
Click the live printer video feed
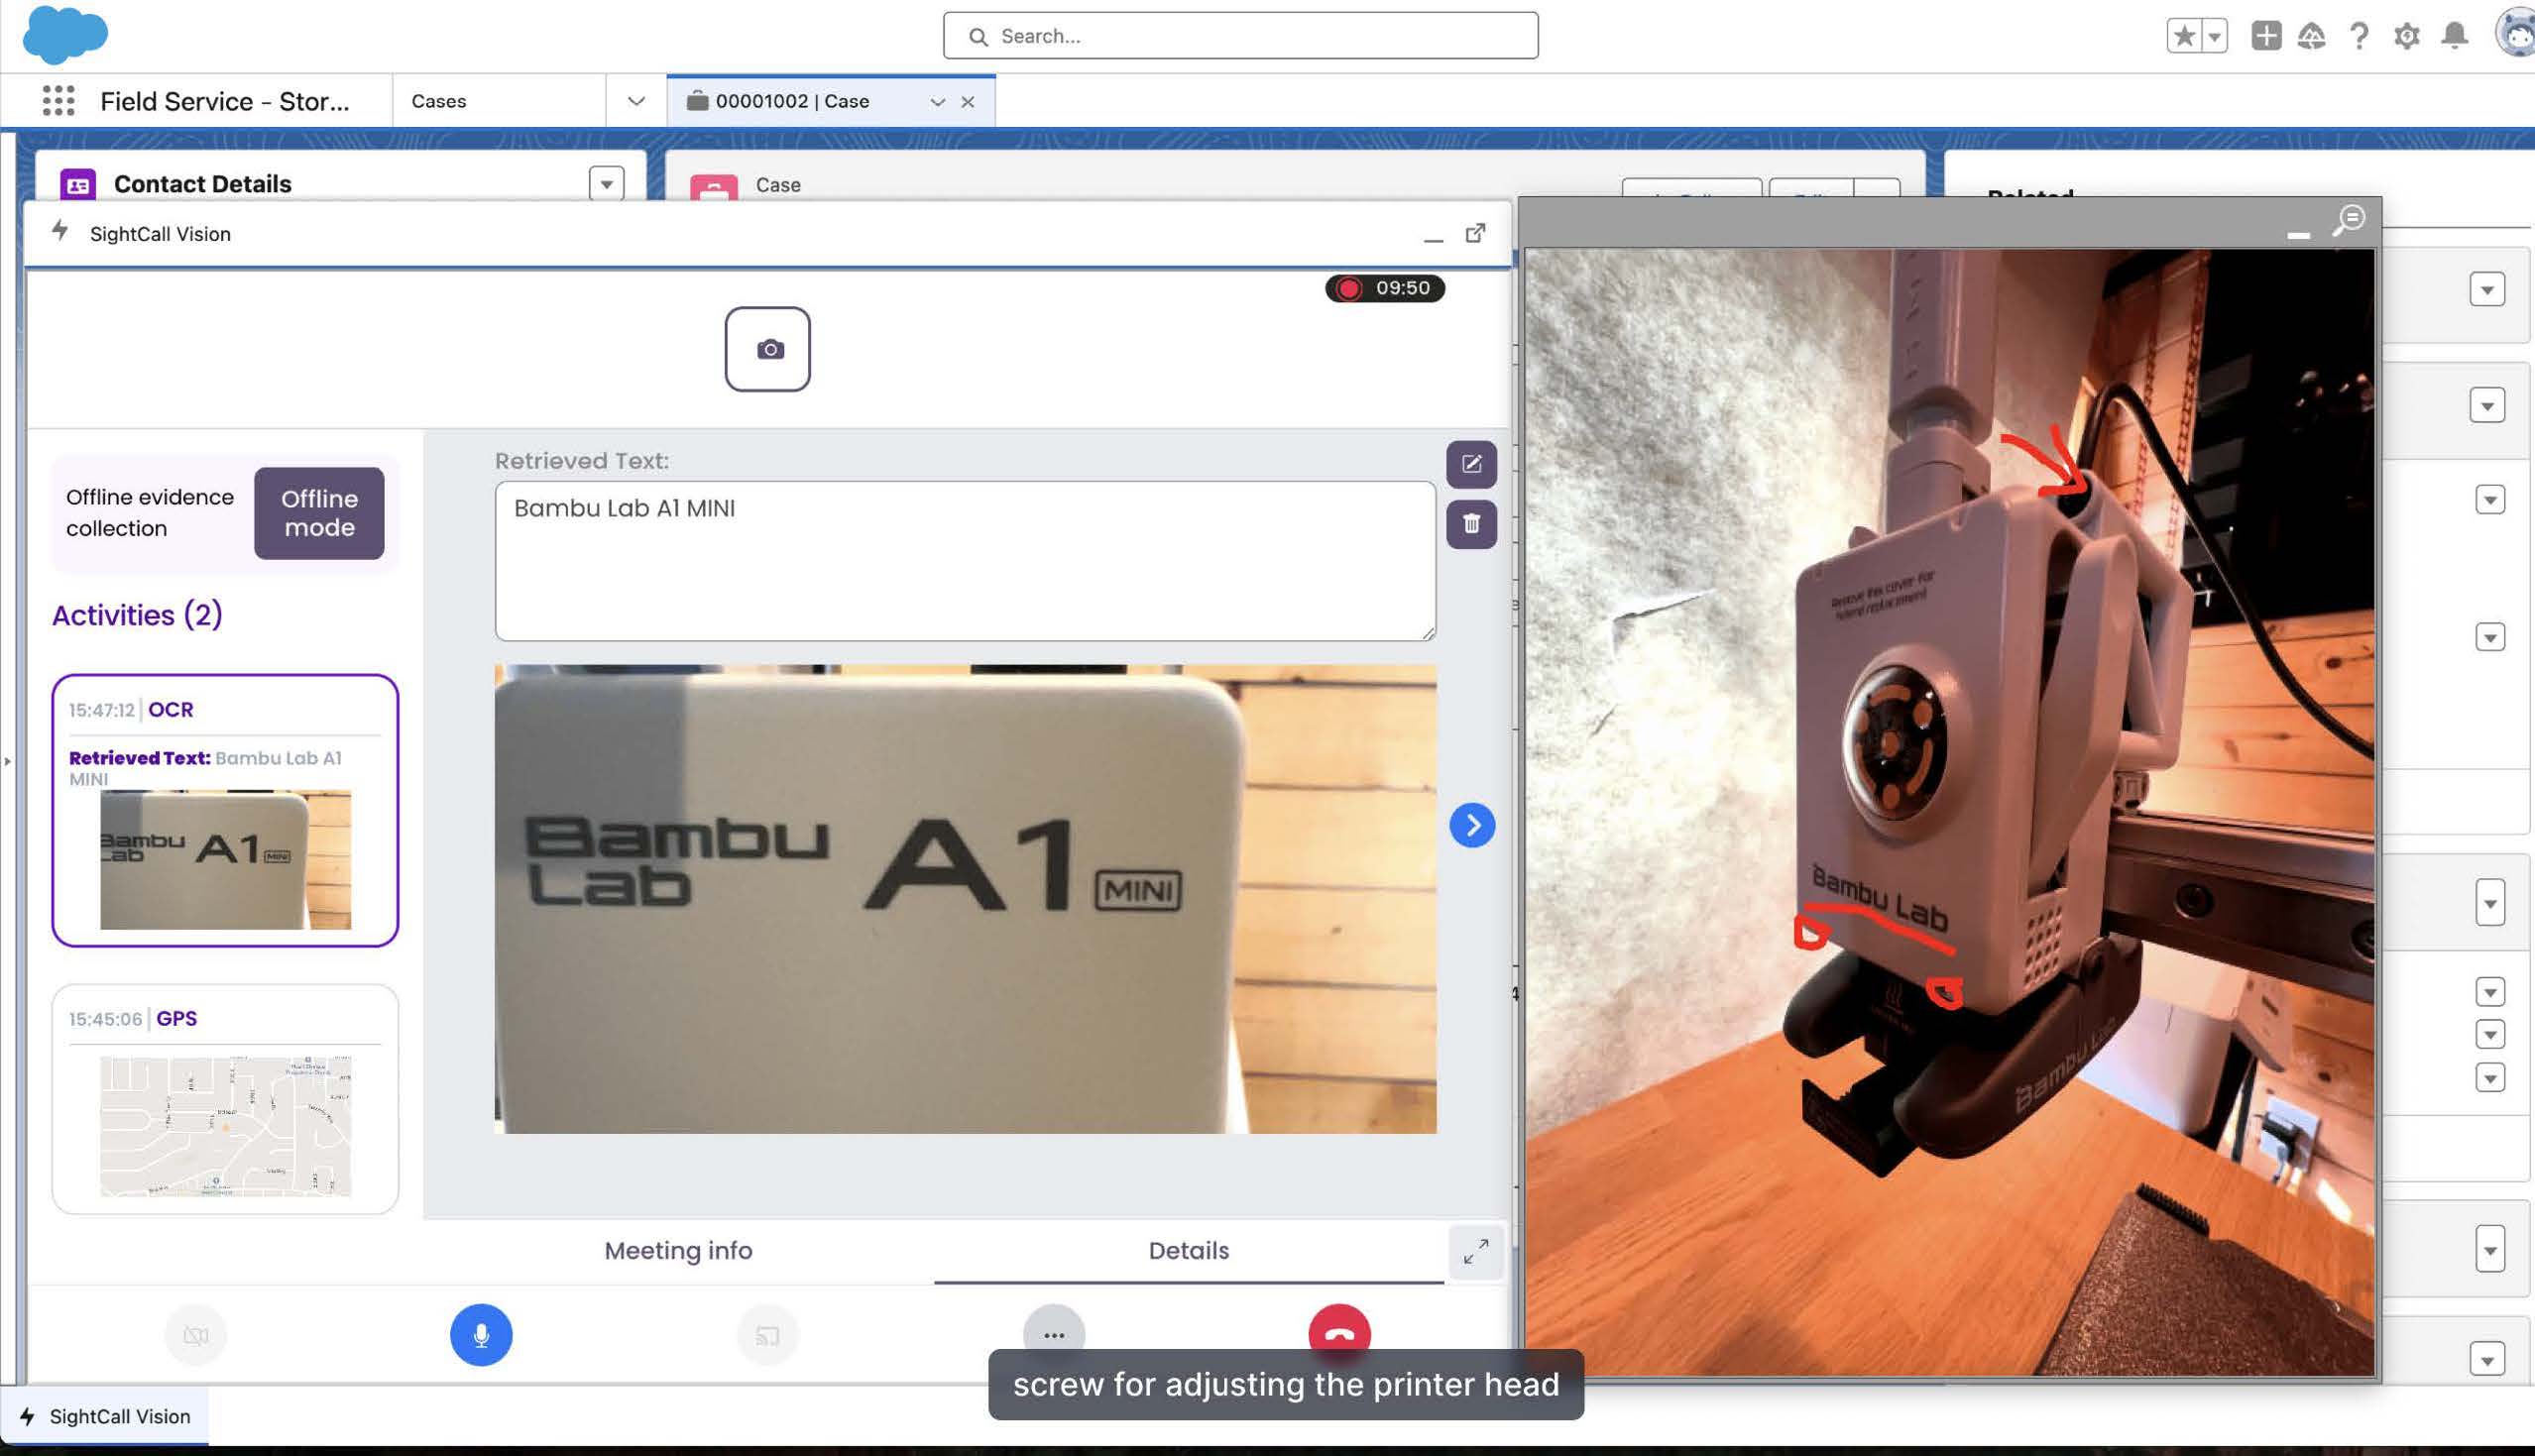click(1949, 812)
